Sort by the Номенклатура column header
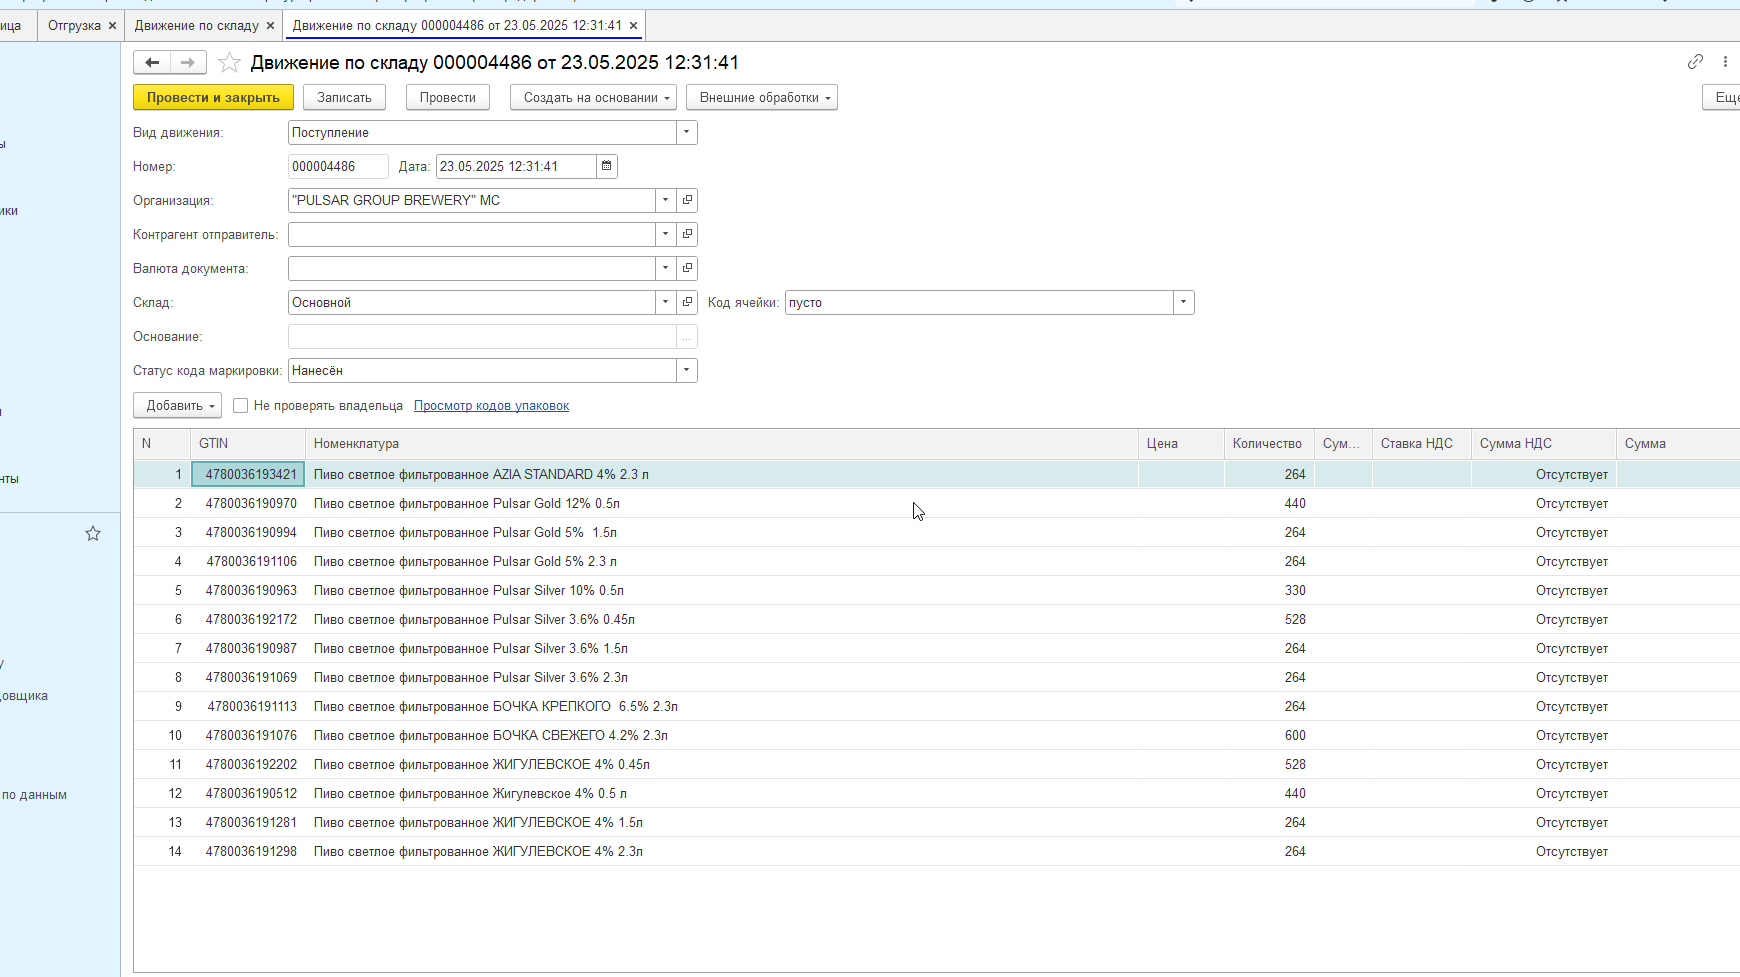The height and width of the screenshot is (977, 1740). (722, 443)
